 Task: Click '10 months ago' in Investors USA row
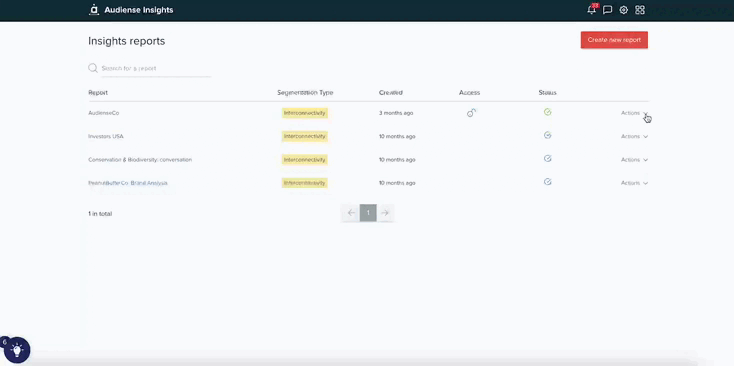click(x=397, y=136)
